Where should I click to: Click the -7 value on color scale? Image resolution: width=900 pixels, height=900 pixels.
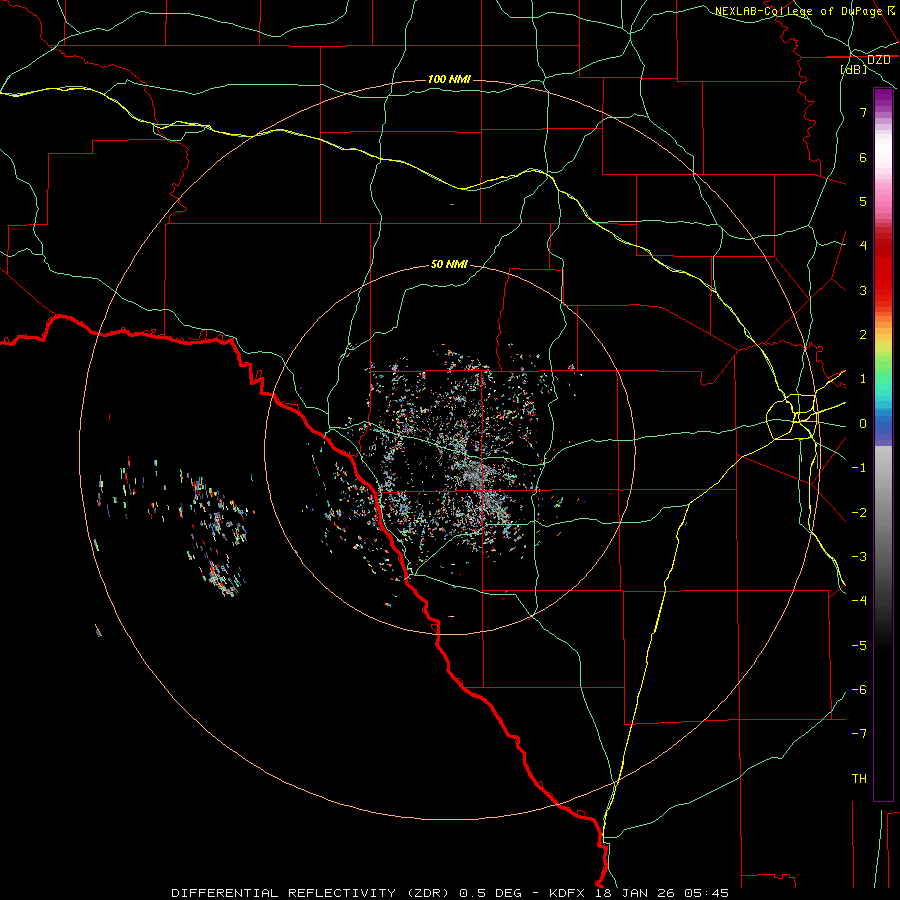(859, 734)
